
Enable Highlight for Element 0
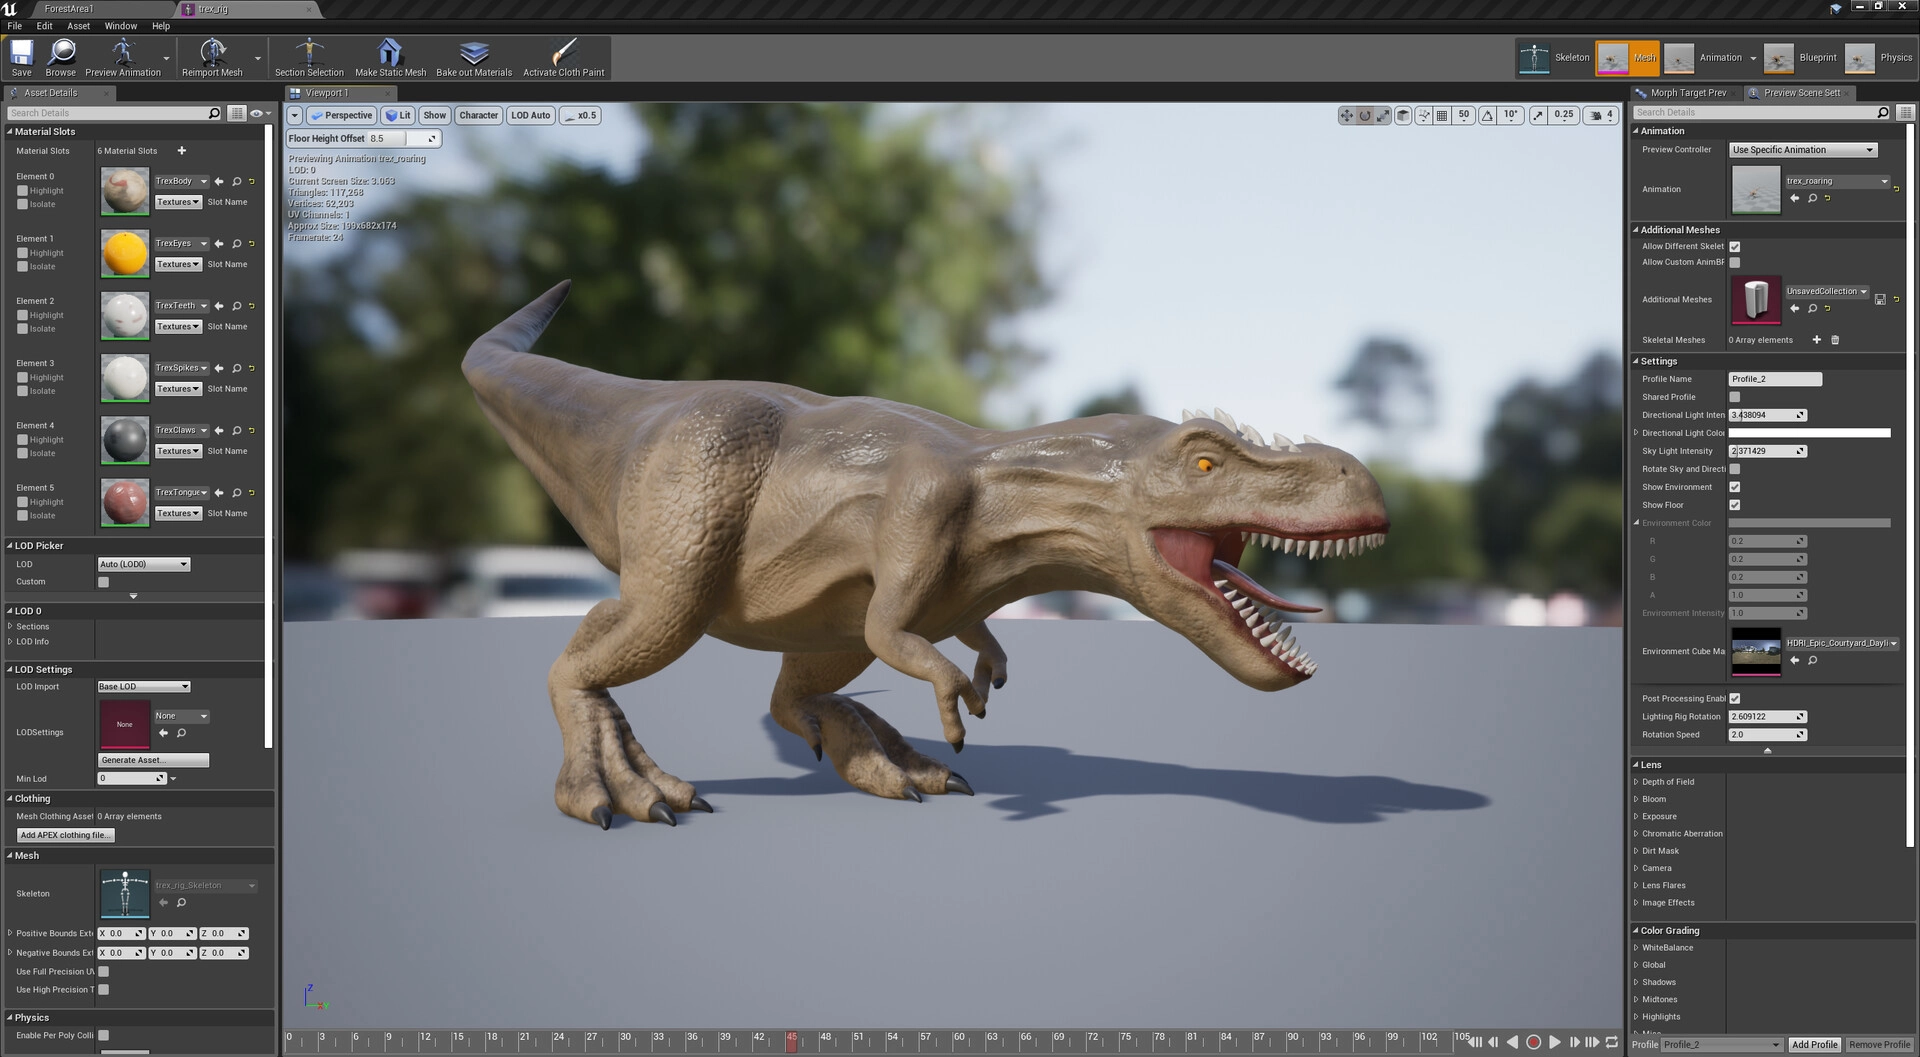(x=23, y=191)
